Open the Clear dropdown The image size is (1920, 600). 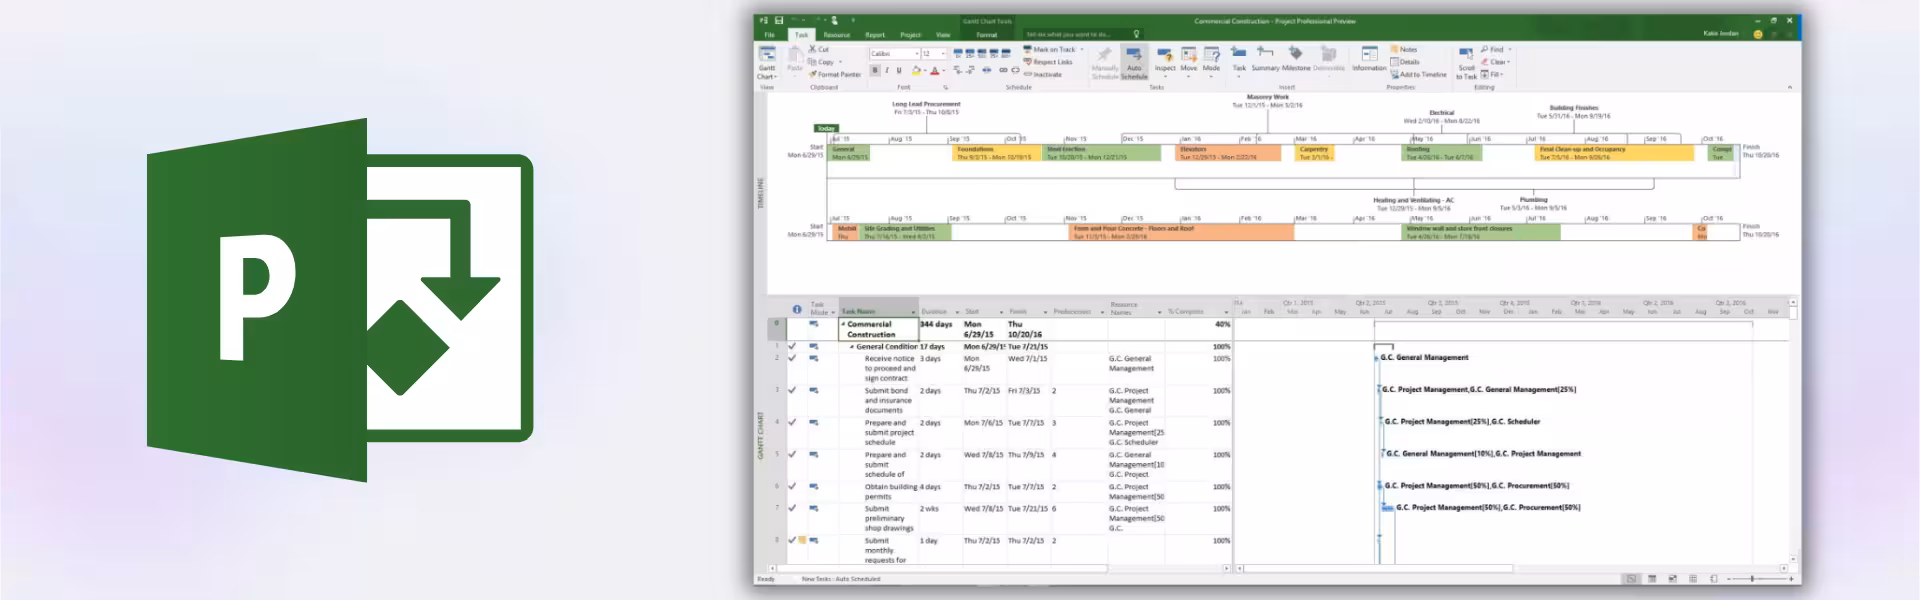click(1508, 62)
